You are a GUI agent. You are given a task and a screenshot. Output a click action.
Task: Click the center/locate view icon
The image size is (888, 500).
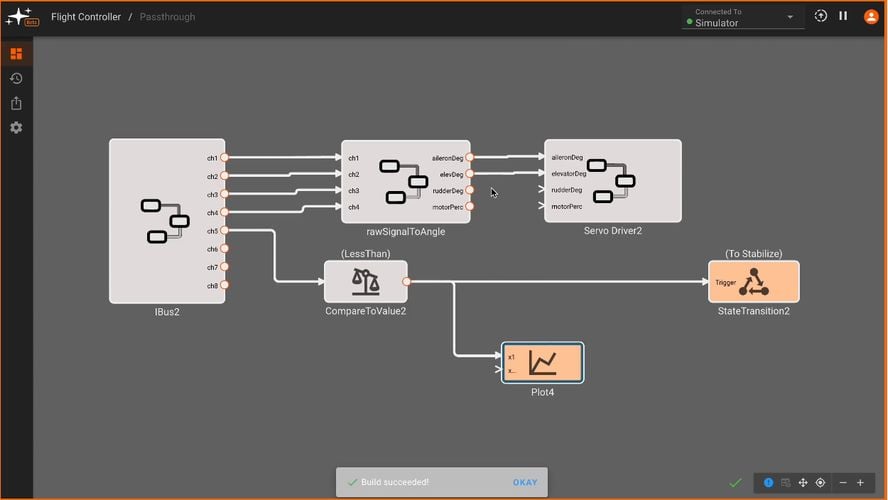(820, 482)
